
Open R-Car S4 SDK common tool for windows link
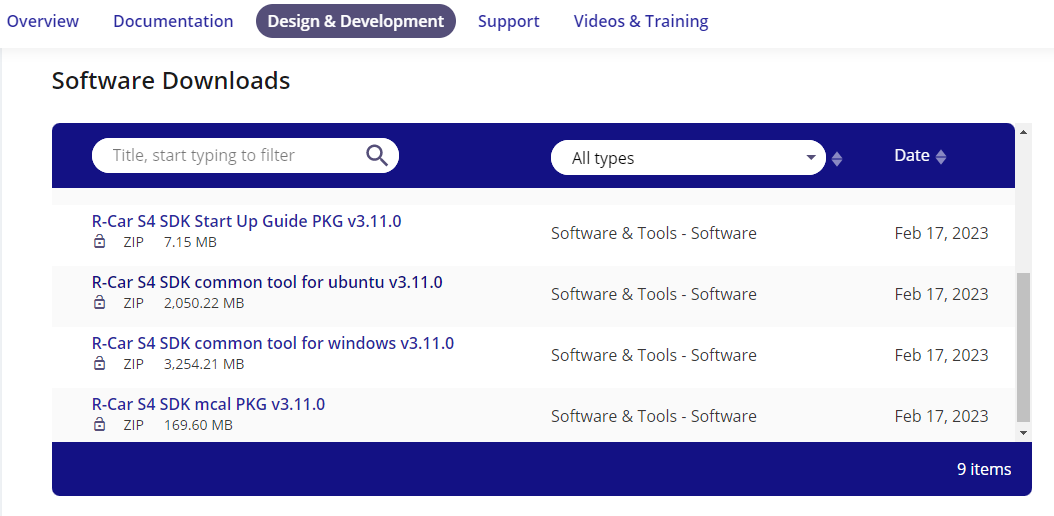[272, 343]
